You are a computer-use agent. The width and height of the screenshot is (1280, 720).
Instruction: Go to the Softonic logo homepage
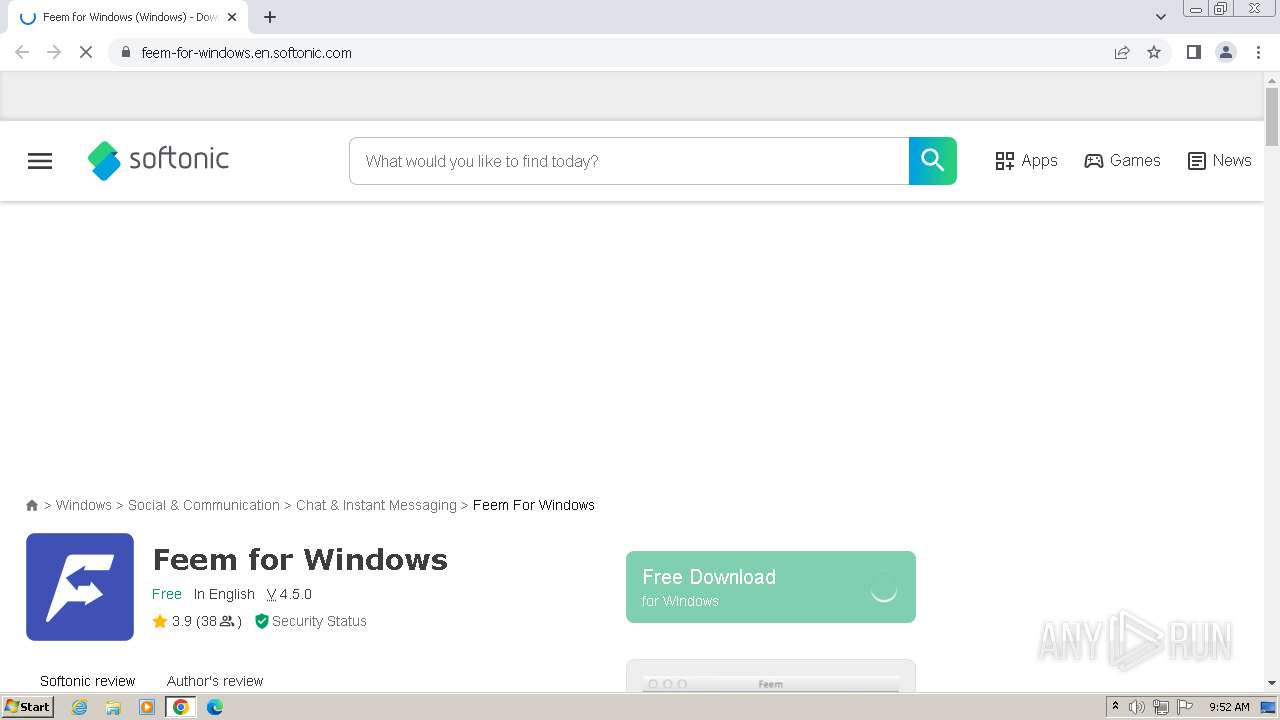point(158,160)
